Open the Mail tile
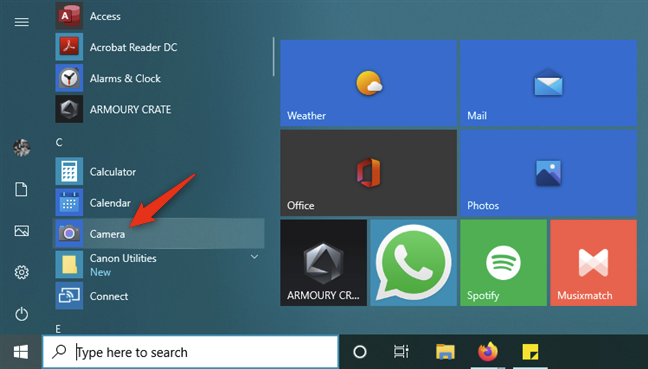Viewport: 648px width, 369px height. pyautogui.click(x=548, y=83)
